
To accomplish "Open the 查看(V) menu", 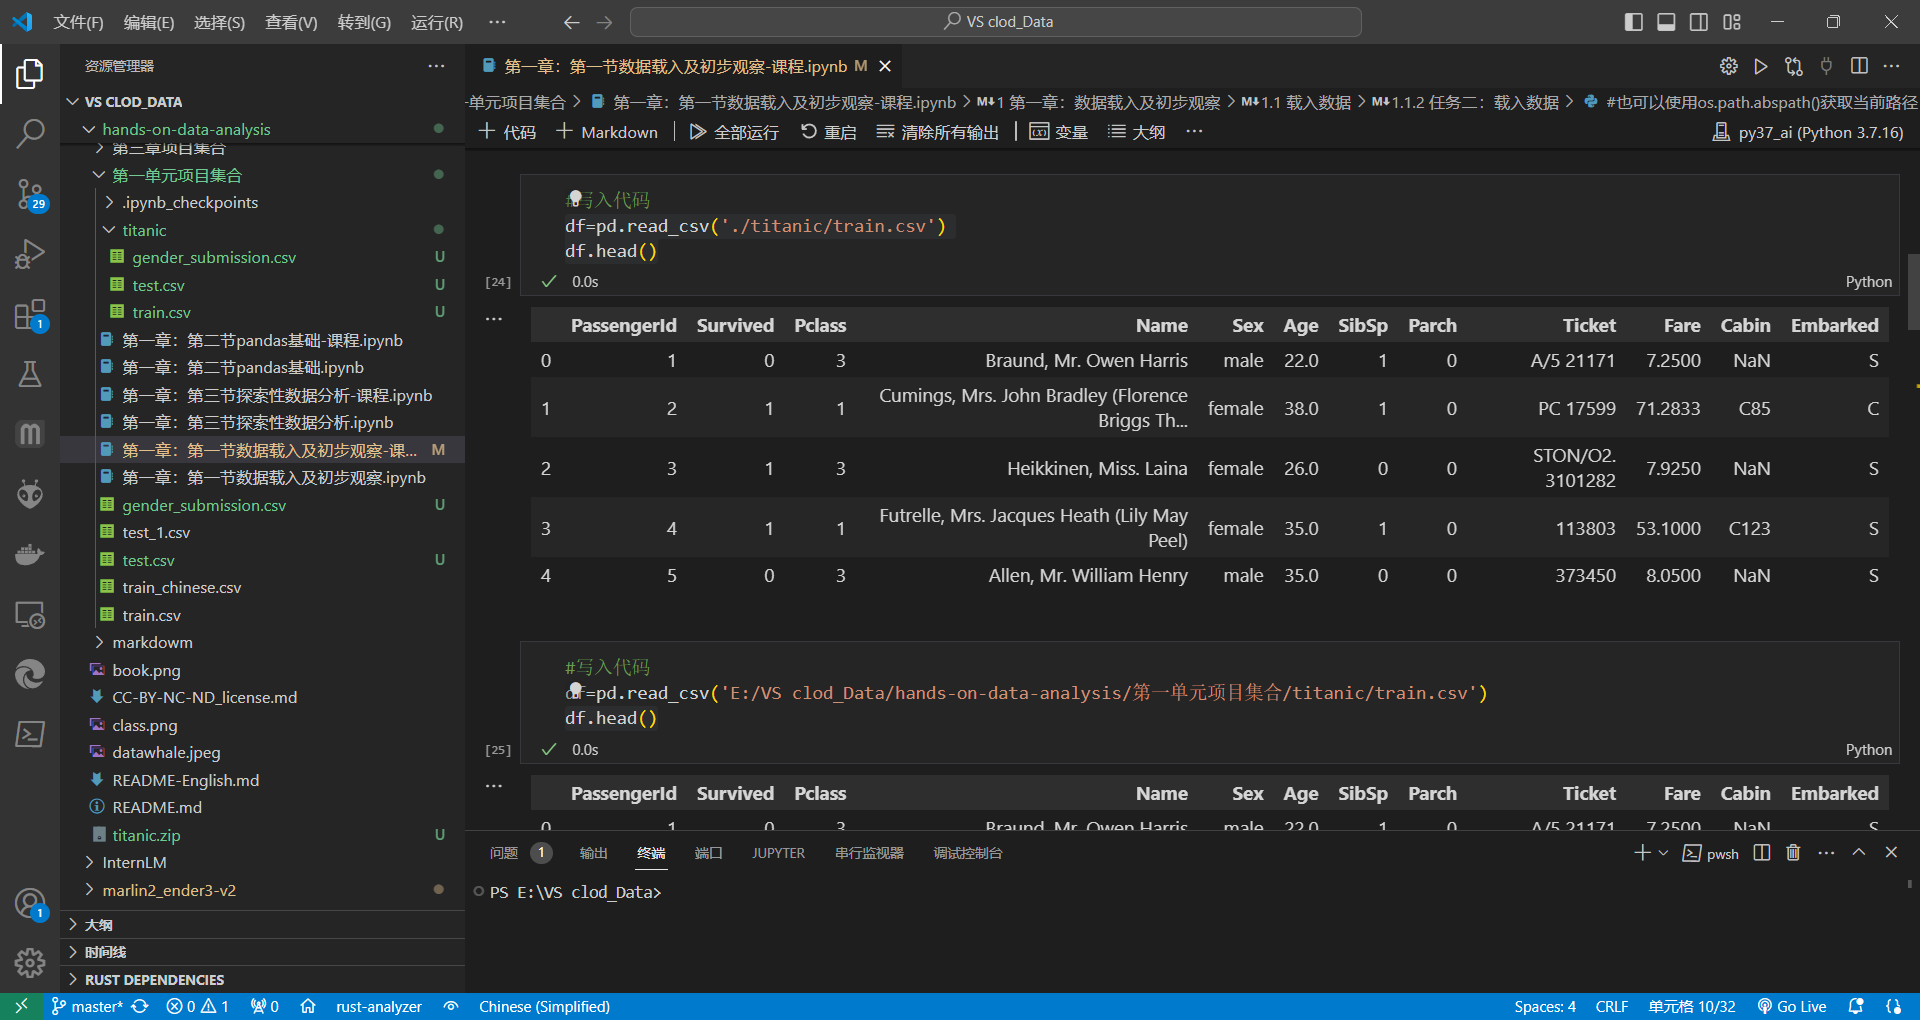I will tap(290, 22).
